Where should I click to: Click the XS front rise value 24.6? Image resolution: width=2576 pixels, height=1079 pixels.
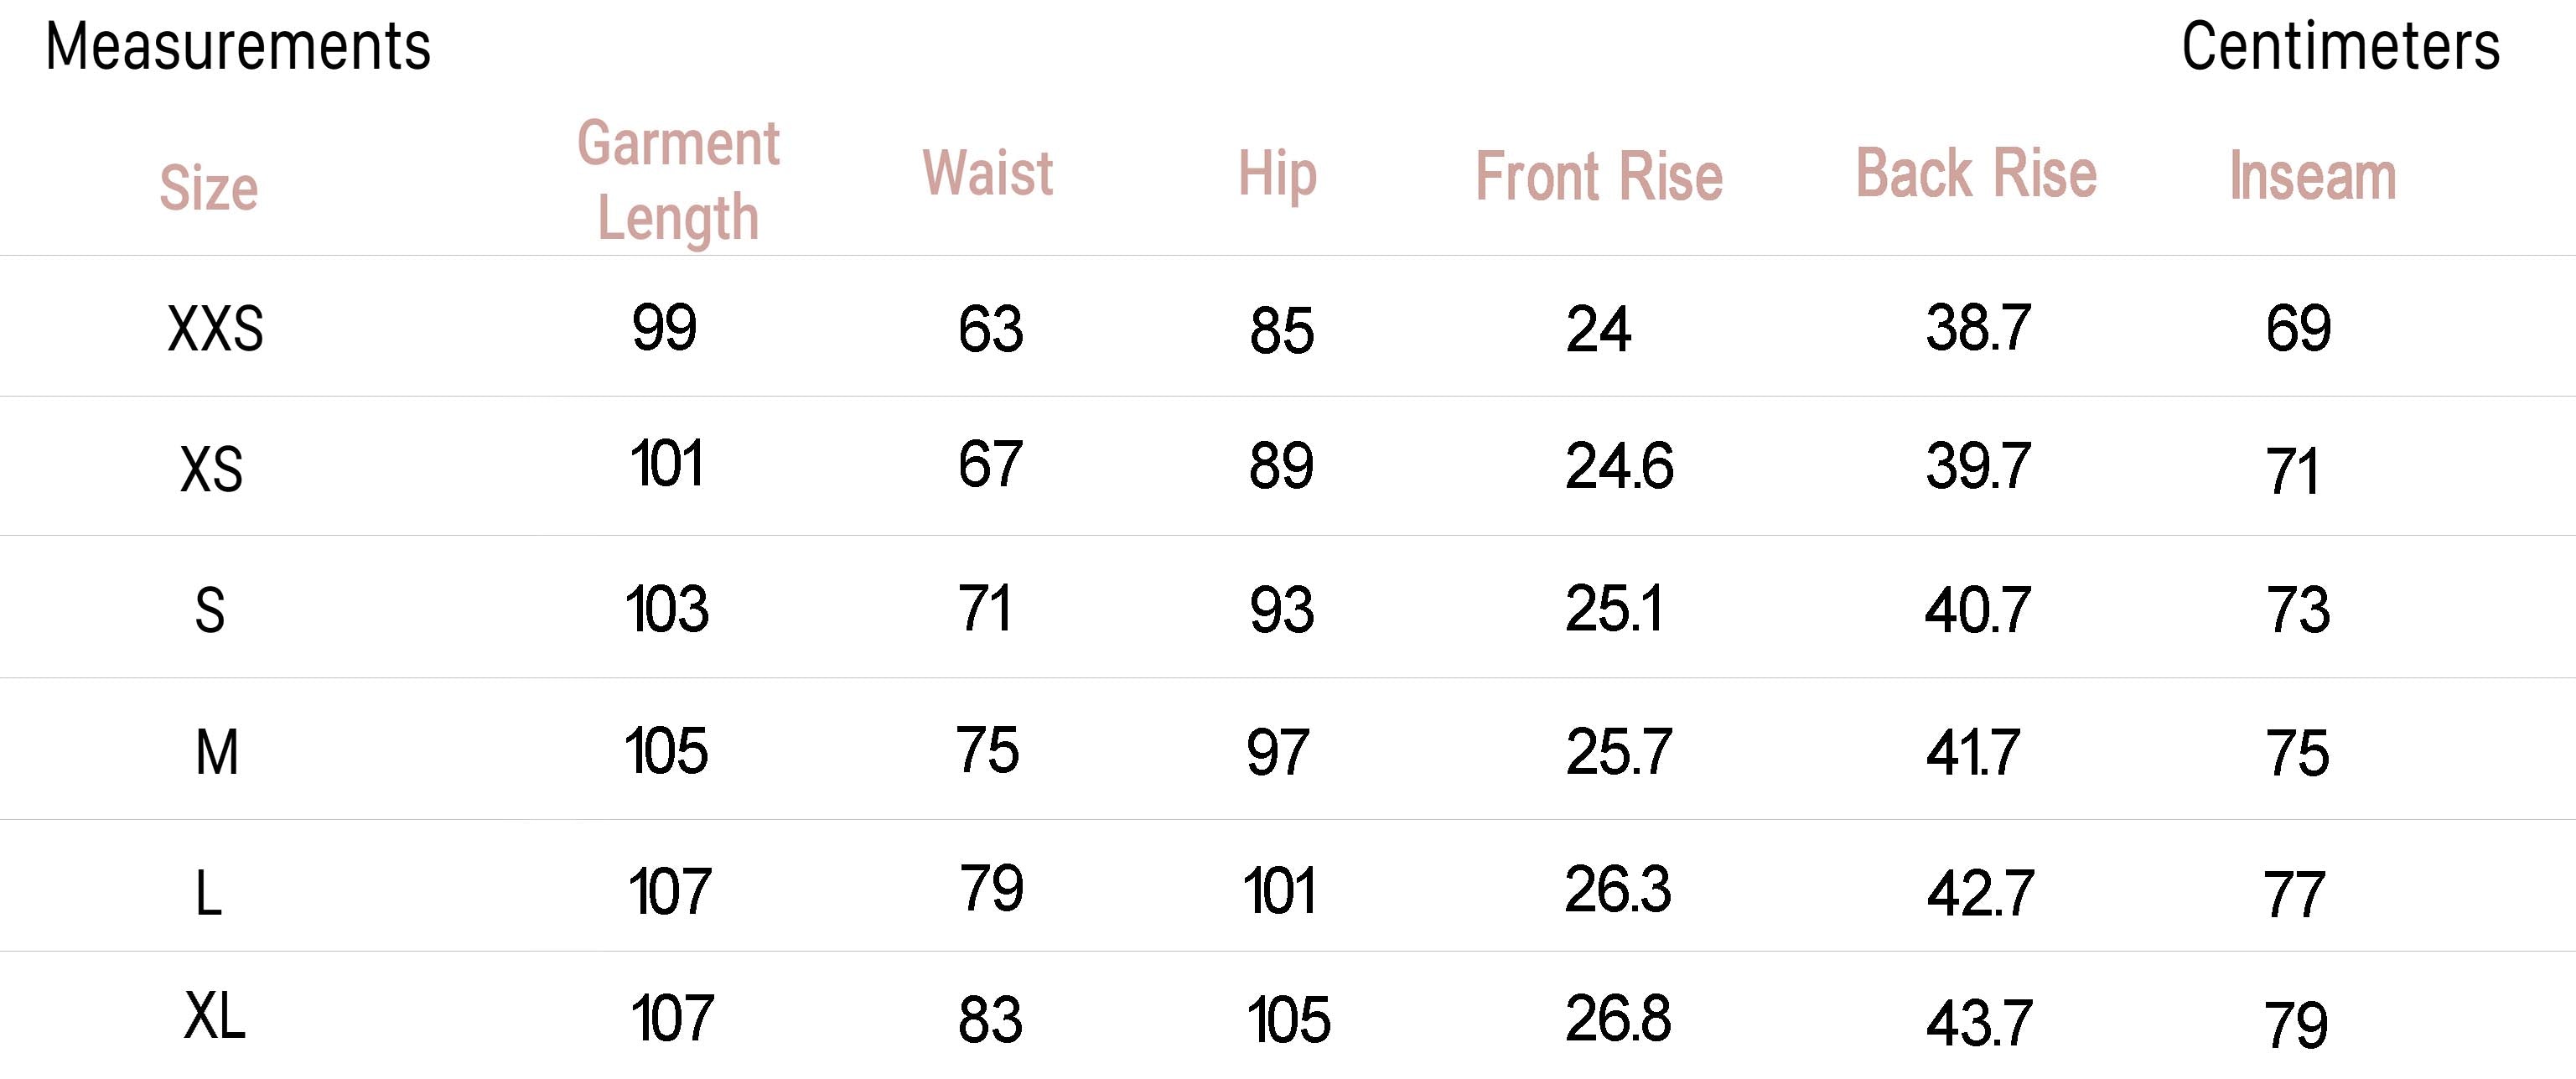coord(1619,466)
